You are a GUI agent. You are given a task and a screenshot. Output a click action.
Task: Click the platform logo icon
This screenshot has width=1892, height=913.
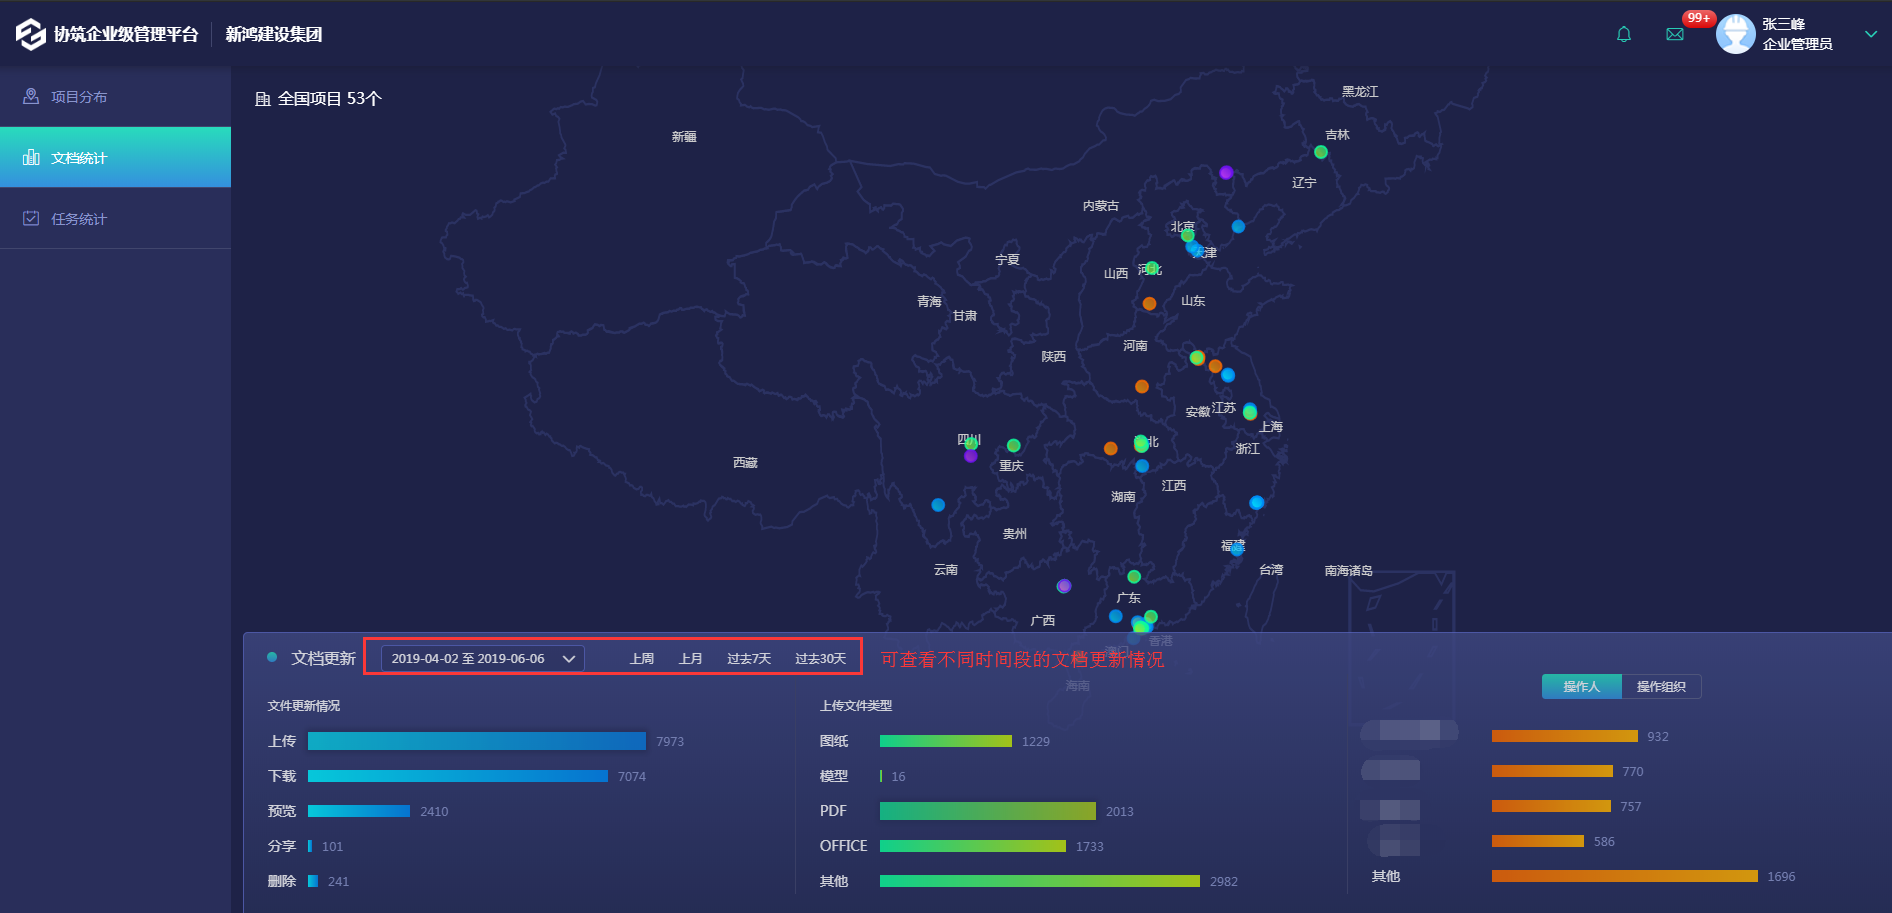coord(30,34)
